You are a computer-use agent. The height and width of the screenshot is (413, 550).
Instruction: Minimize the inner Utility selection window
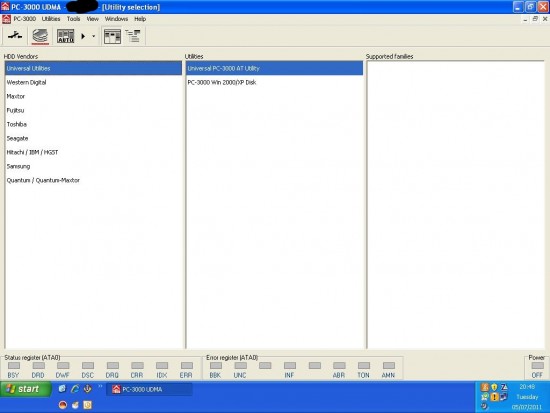525,19
